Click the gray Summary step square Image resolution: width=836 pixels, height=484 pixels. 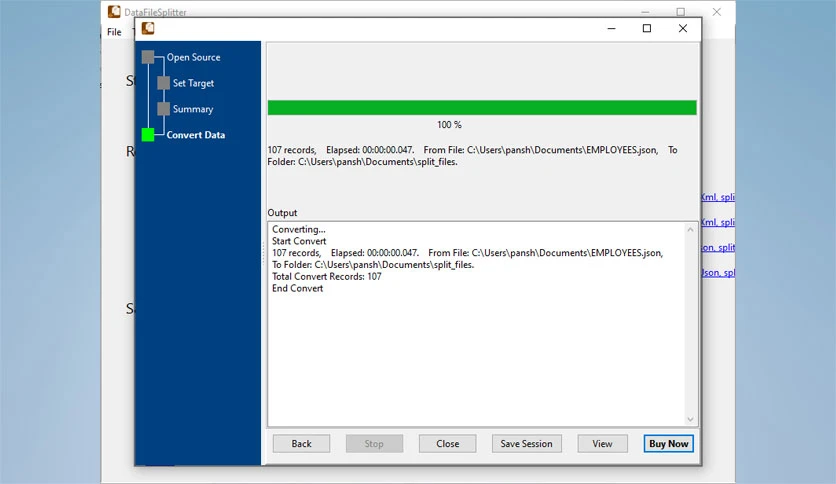164,109
